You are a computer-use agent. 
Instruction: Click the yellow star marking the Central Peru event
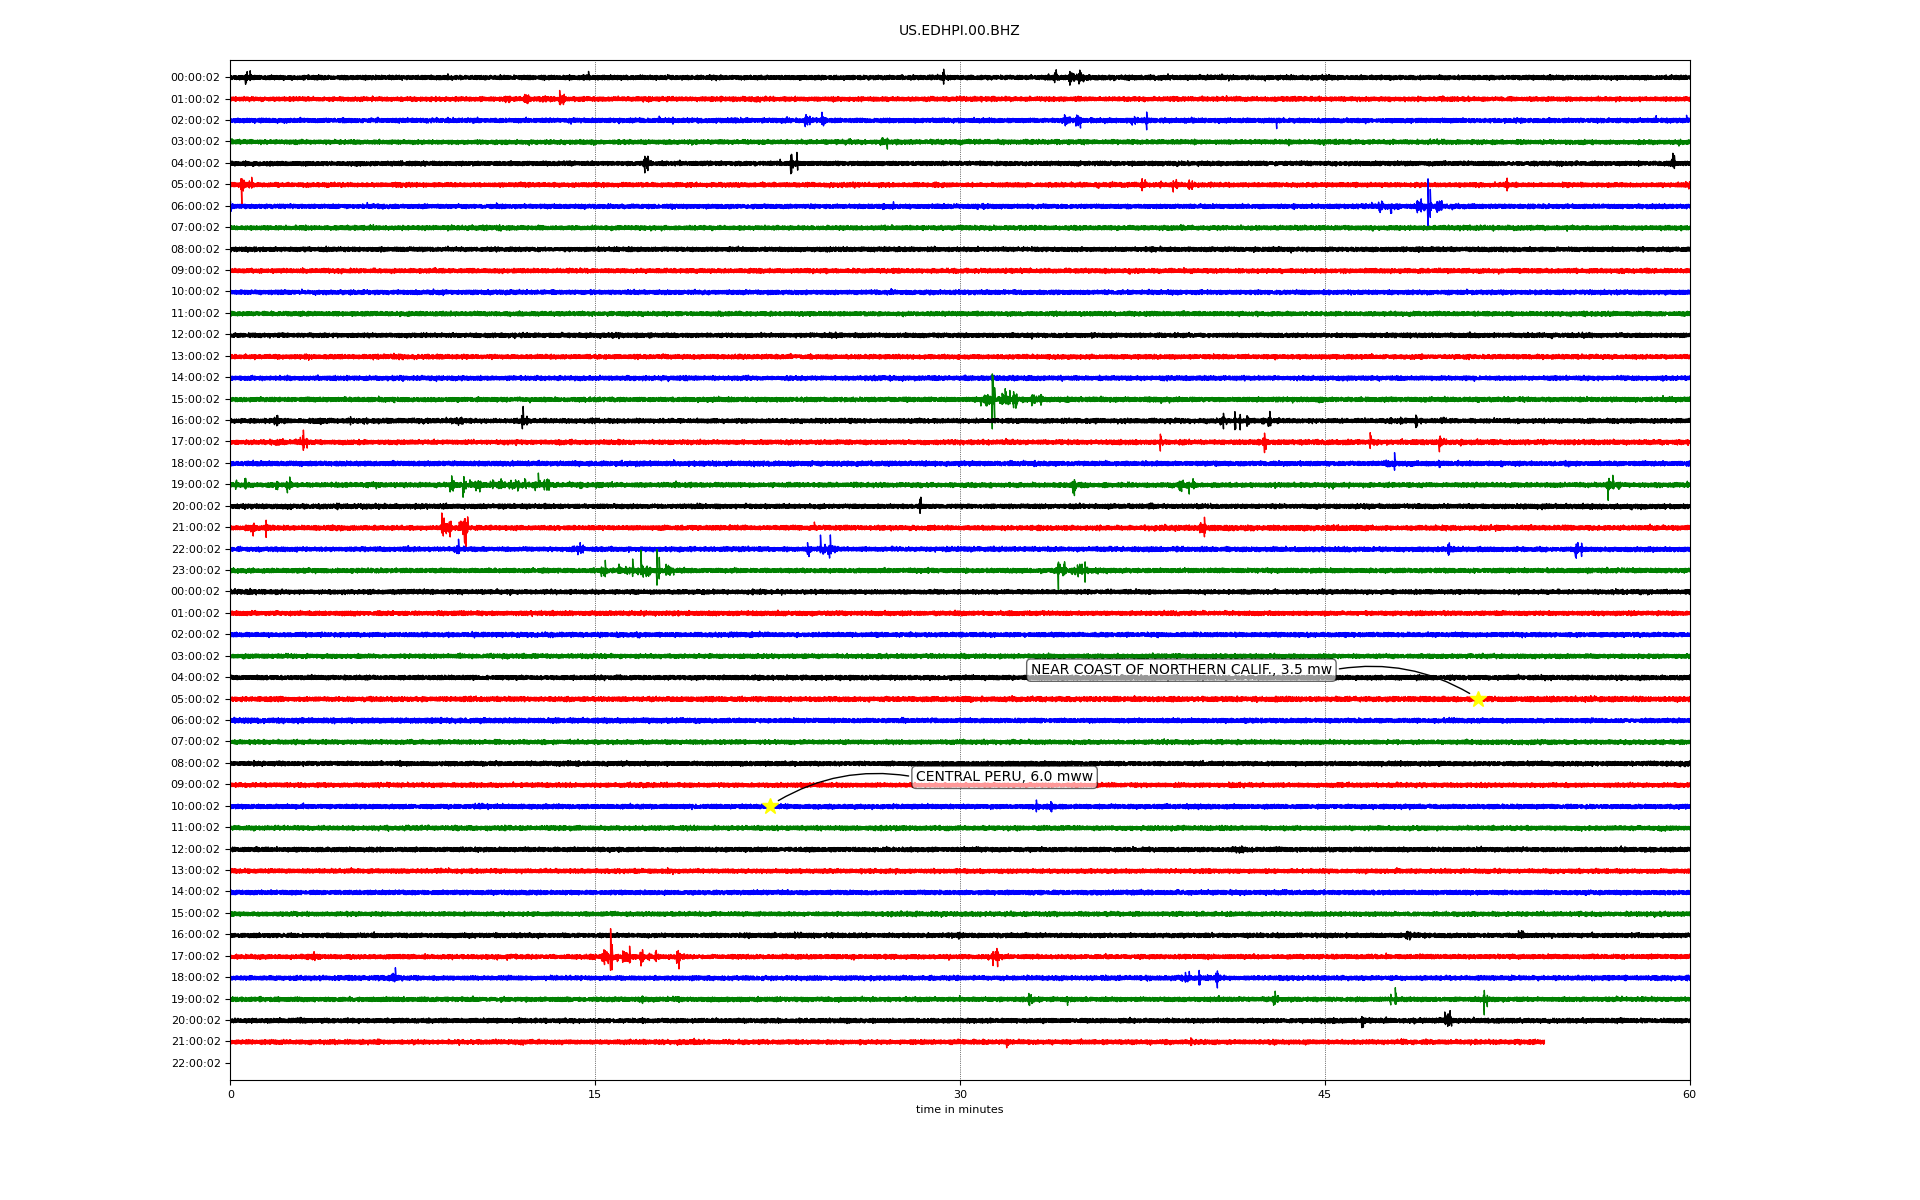pos(770,806)
